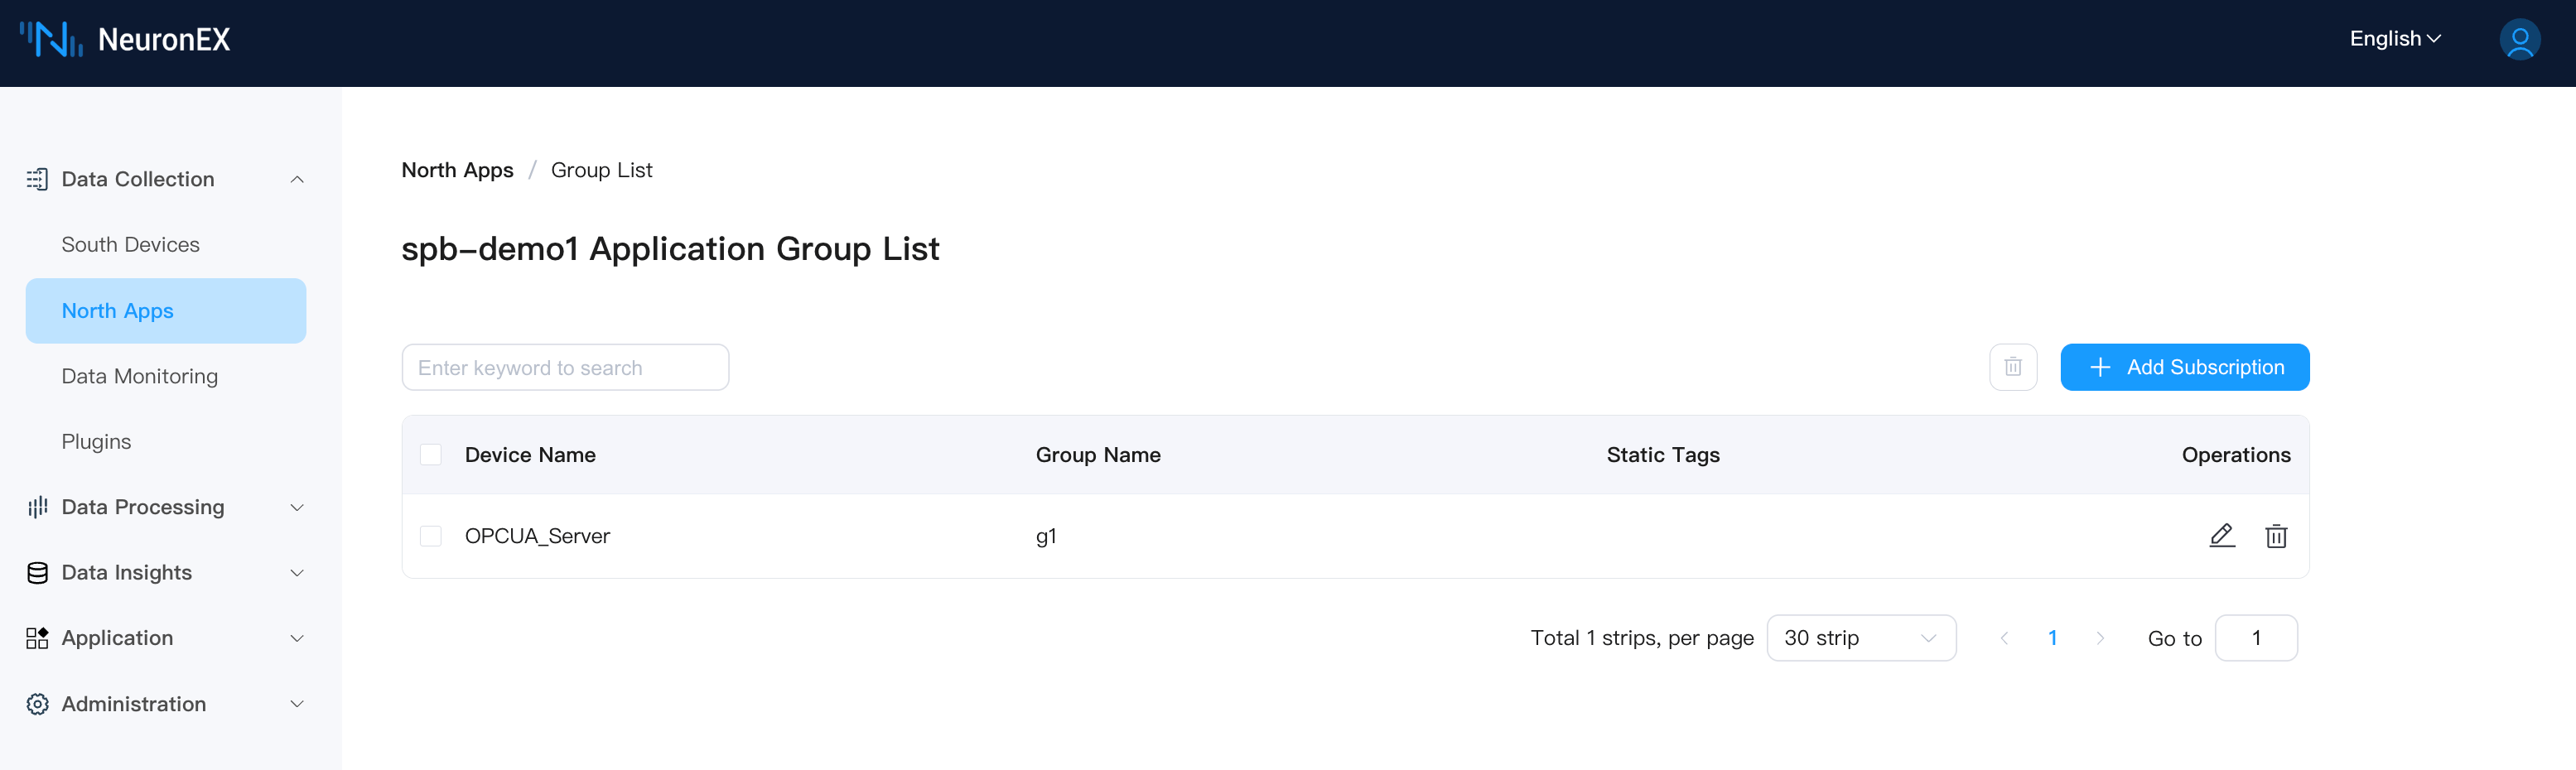Click the Administration gear icon
Image resolution: width=2576 pixels, height=770 pixels.
point(37,704)
